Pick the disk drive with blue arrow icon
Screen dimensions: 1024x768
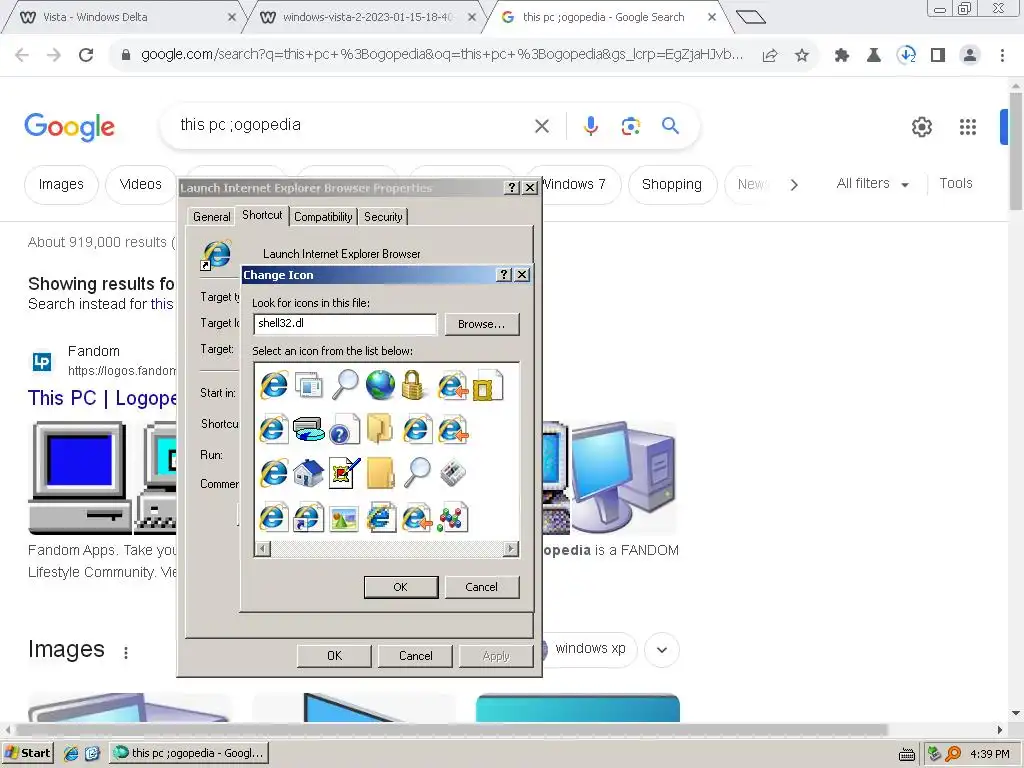[309, 430]
